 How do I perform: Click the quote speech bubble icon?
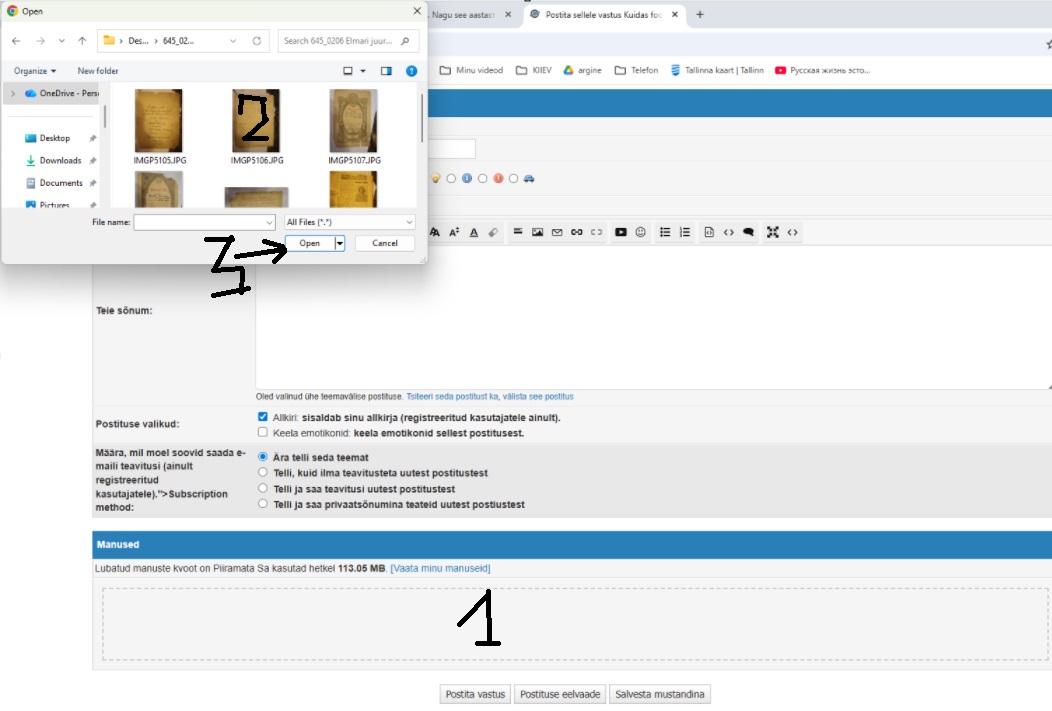[748, 232]
